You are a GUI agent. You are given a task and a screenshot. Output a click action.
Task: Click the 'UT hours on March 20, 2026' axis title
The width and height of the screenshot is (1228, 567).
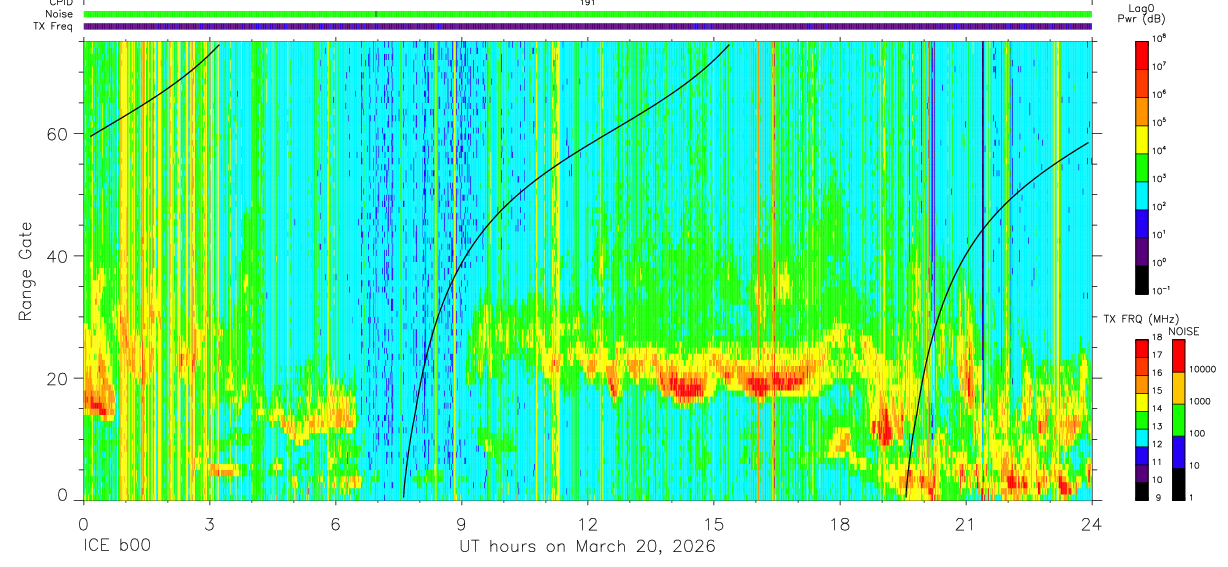(x=587, y=547)
